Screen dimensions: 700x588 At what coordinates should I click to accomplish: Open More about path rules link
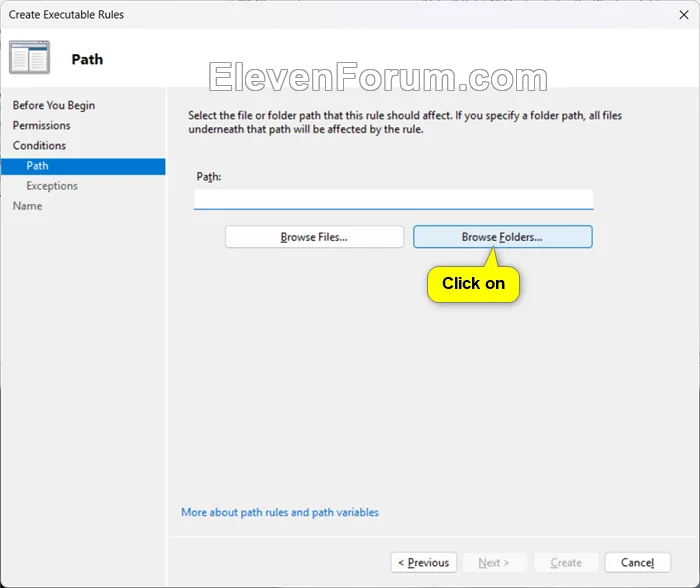point(280,512)
